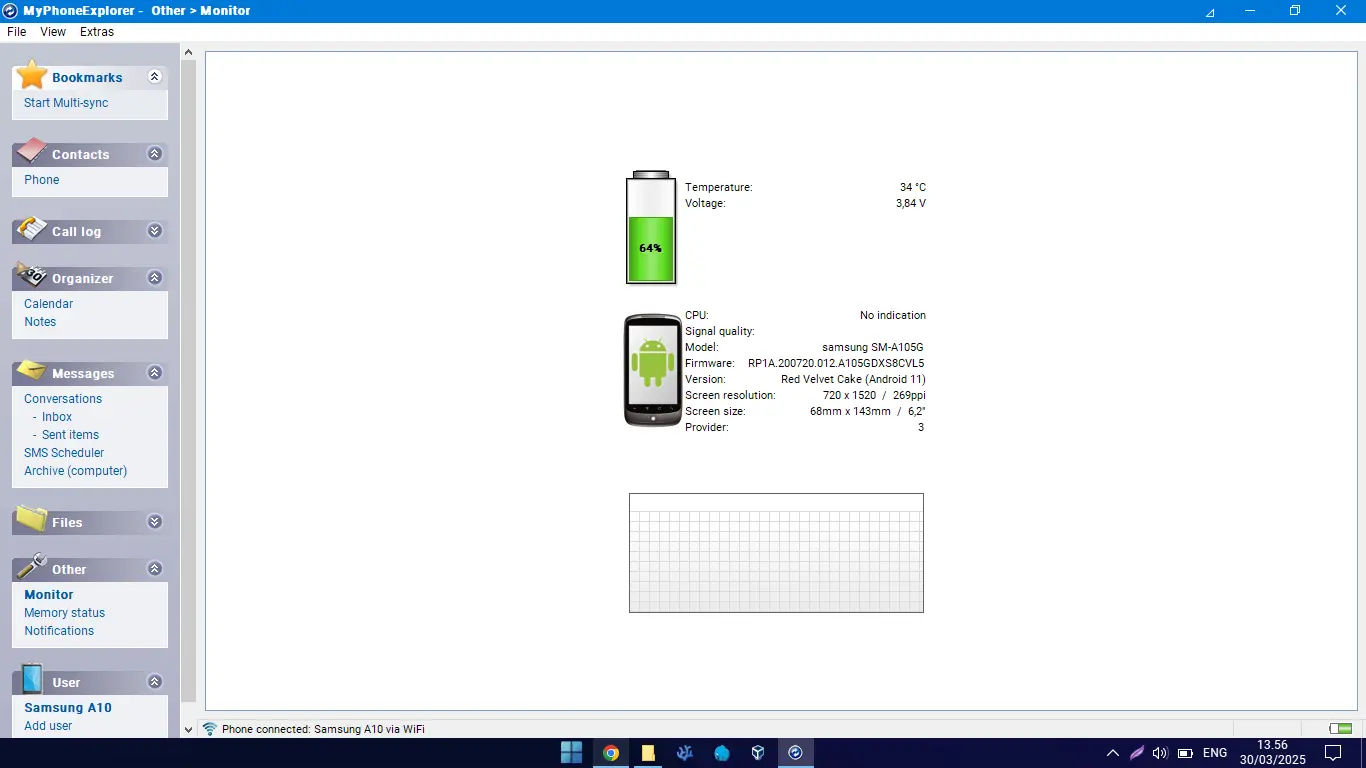Viewport: 1366px width, 768px height.
Task: Open the SMS Scheduler
Action: click(64, 453)
